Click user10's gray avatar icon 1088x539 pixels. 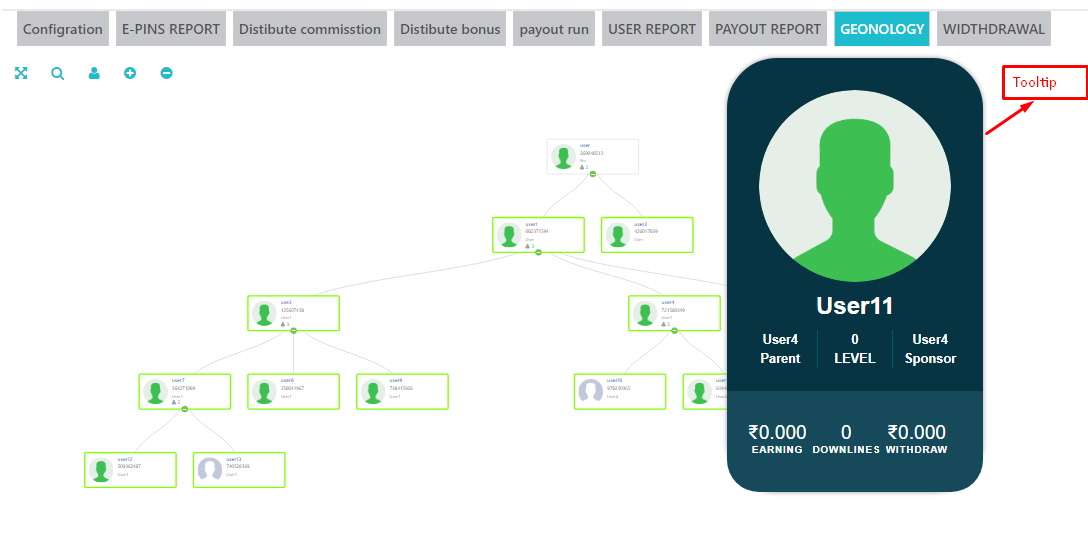click(x=591, y=391)
